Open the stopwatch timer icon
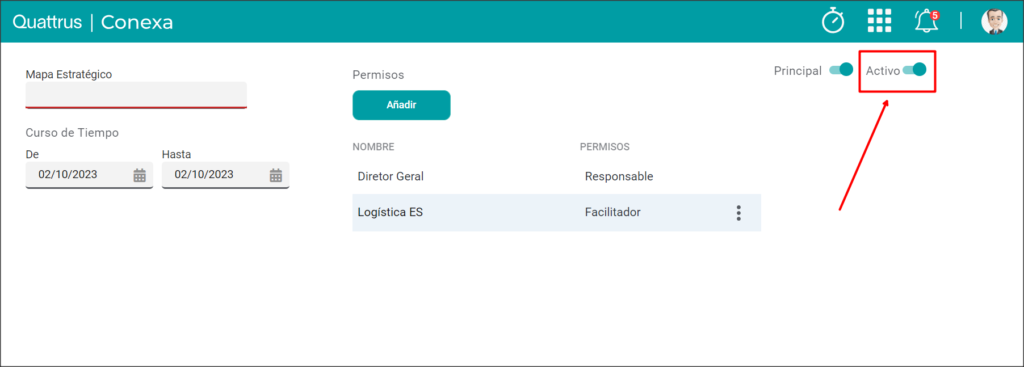This screenshot has height=367, width=1024. (x=833, y=21)
